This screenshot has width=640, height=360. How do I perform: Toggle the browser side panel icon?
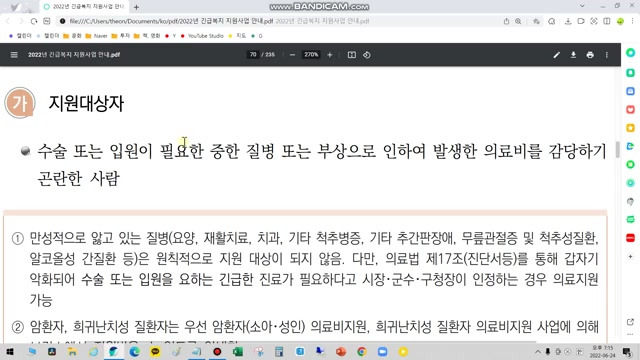coord(607,21)
